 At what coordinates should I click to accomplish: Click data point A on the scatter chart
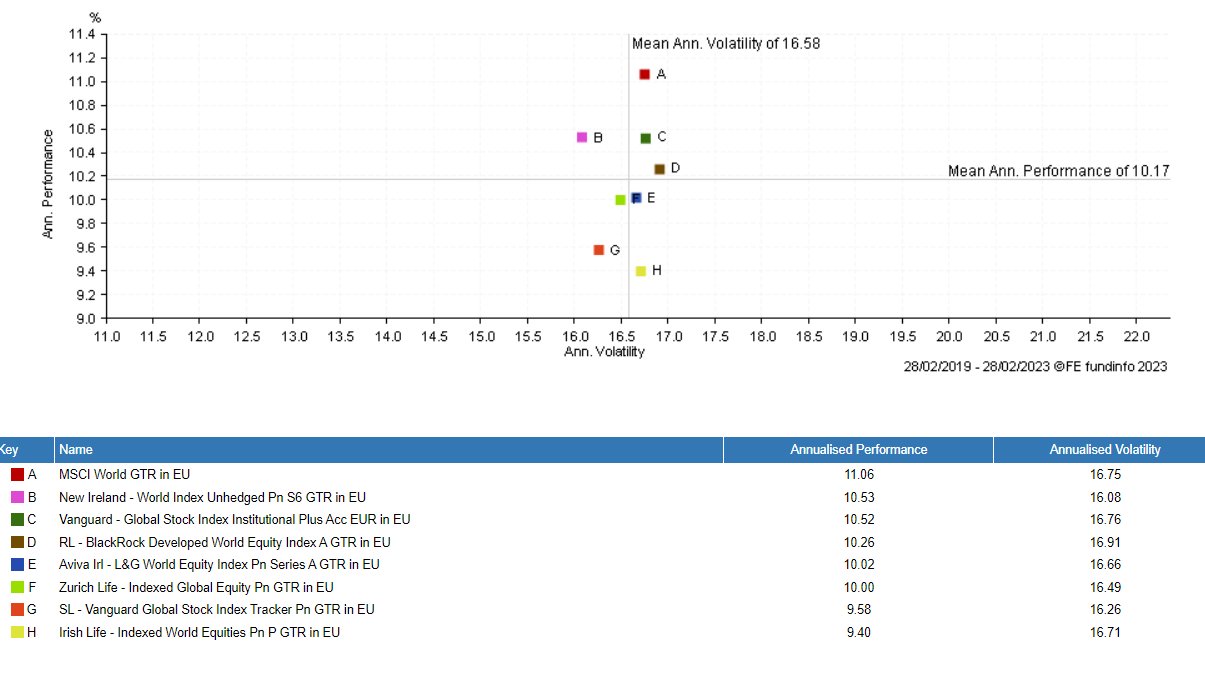645,74
